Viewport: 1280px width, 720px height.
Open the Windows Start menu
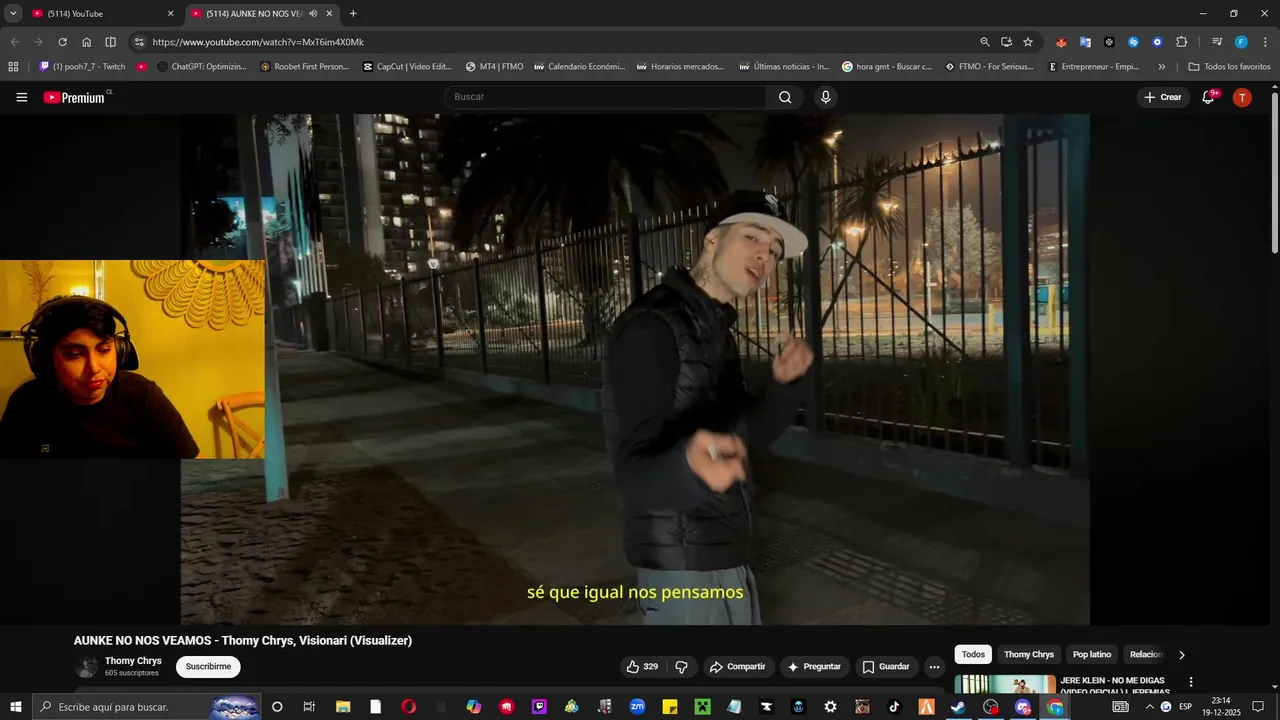click(16, 707)
